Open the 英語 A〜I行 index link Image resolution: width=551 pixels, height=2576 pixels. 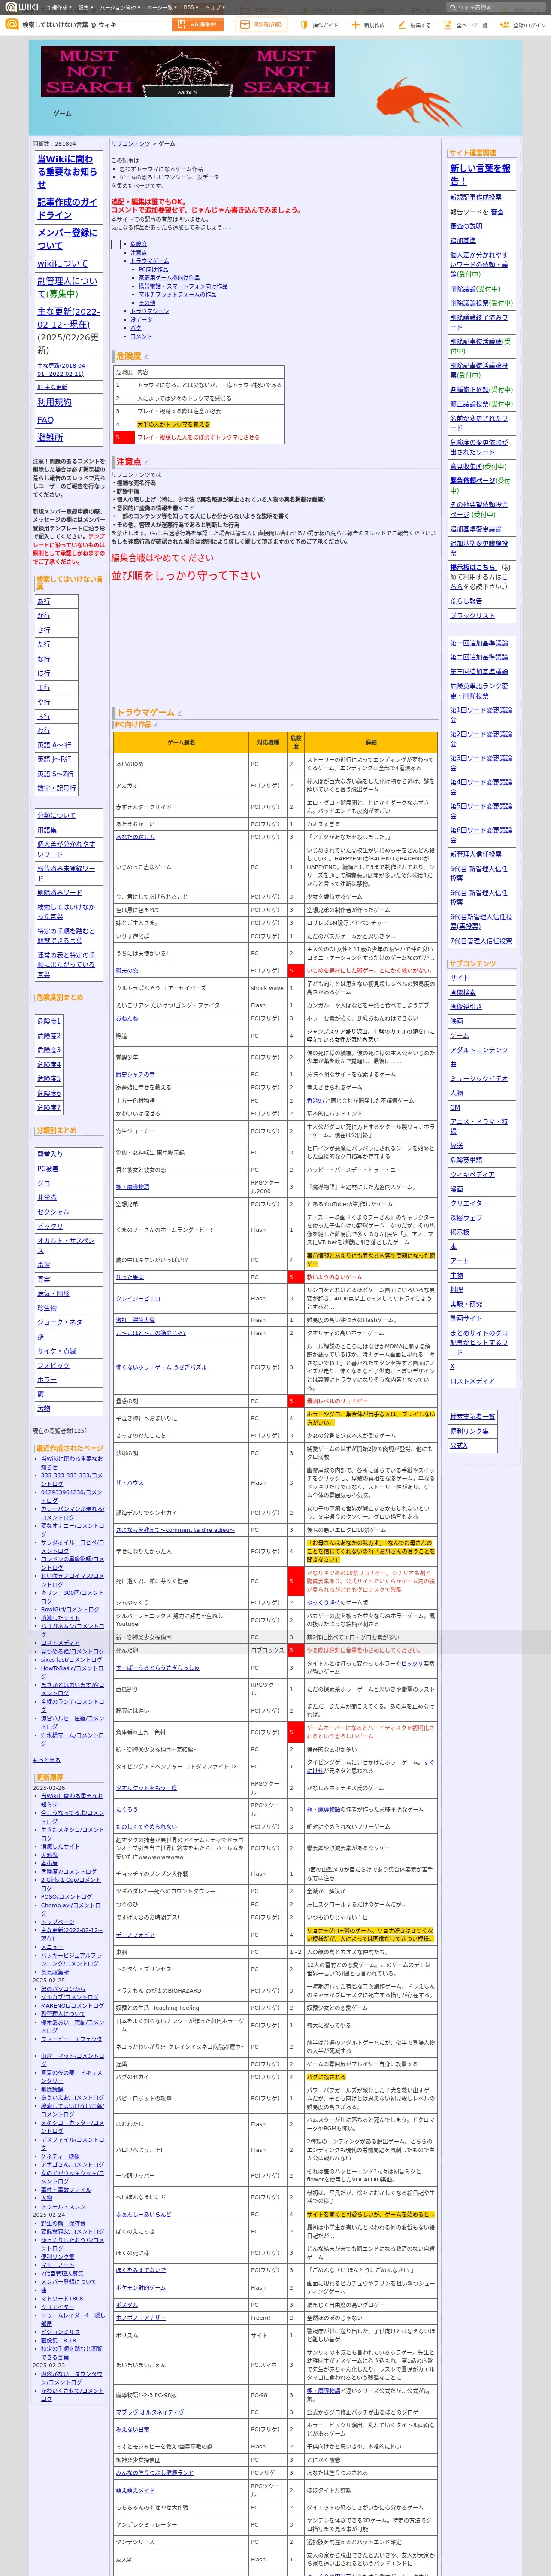(54, 745)
